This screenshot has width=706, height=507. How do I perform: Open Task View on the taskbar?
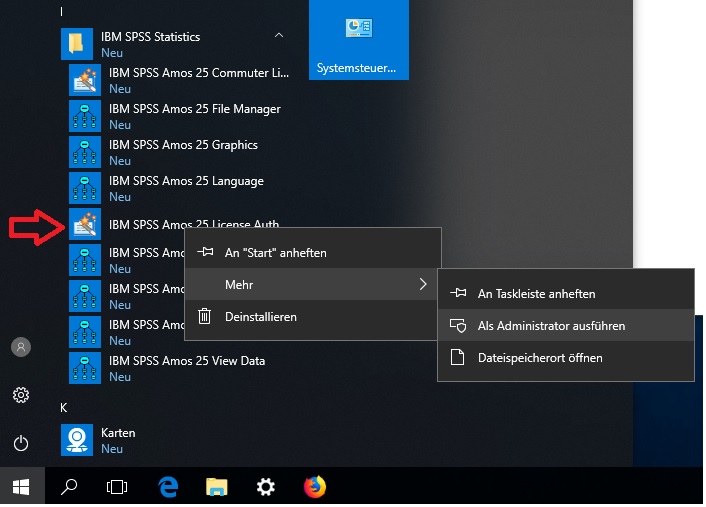click(117, 487)
